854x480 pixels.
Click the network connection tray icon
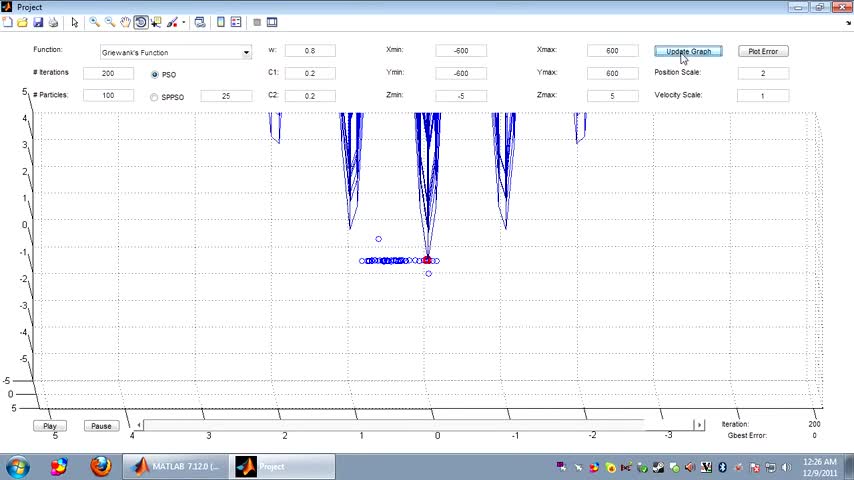[x=771, y=467]
